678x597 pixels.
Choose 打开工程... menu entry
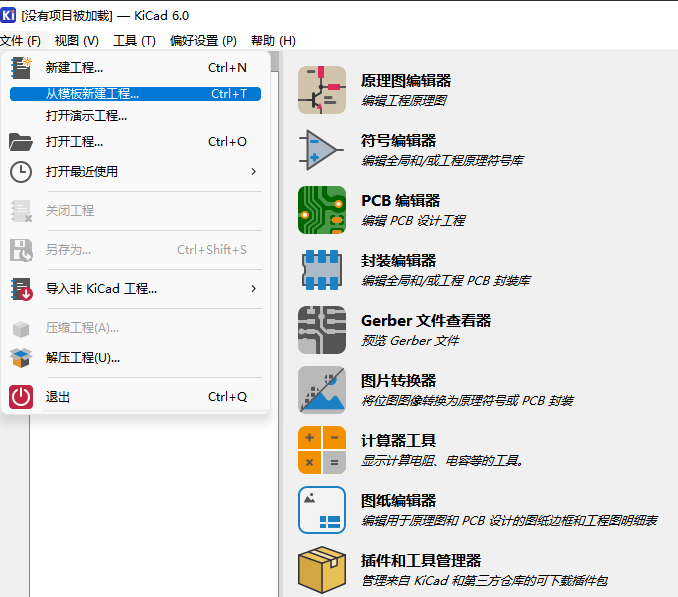(x=135, y=142)
